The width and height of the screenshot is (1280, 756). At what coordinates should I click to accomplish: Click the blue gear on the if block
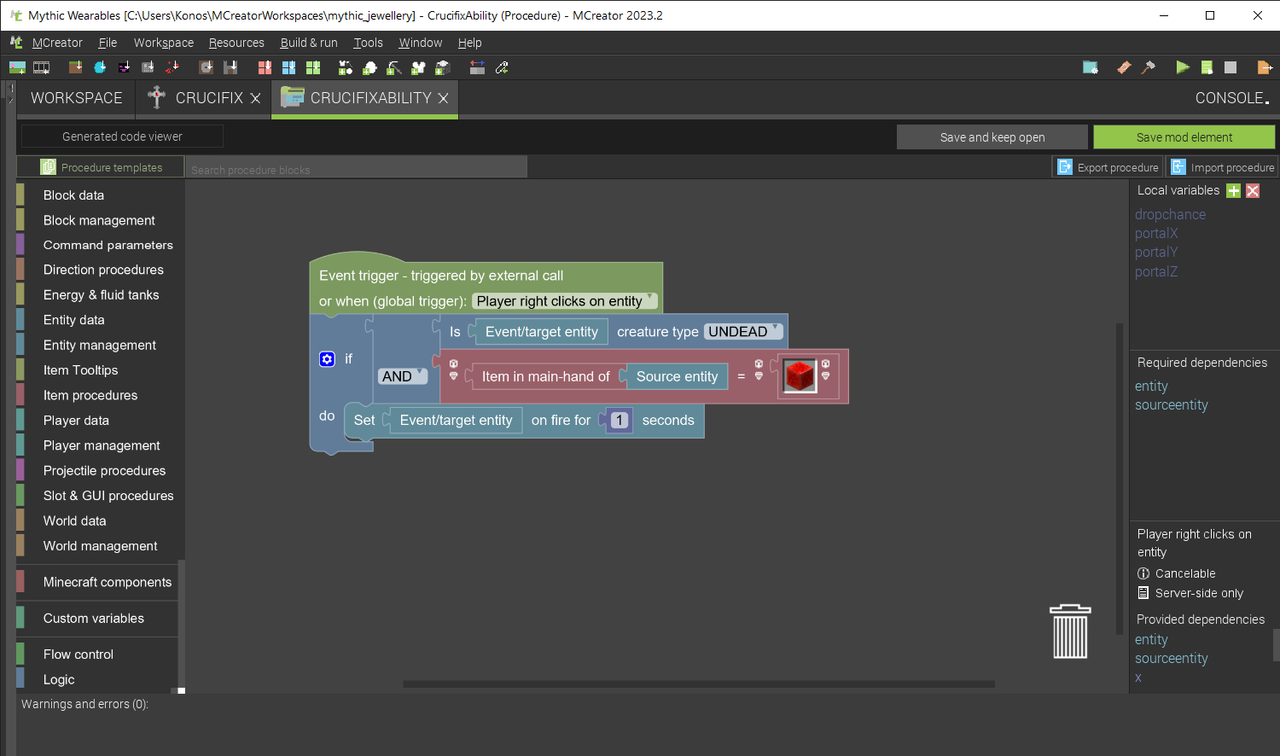(x=327, y=359)
